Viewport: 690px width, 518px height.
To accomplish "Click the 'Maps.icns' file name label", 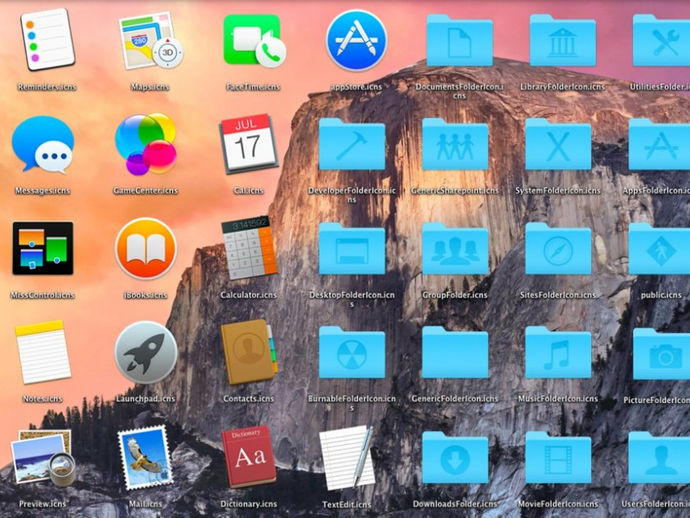I will point(150,87).
